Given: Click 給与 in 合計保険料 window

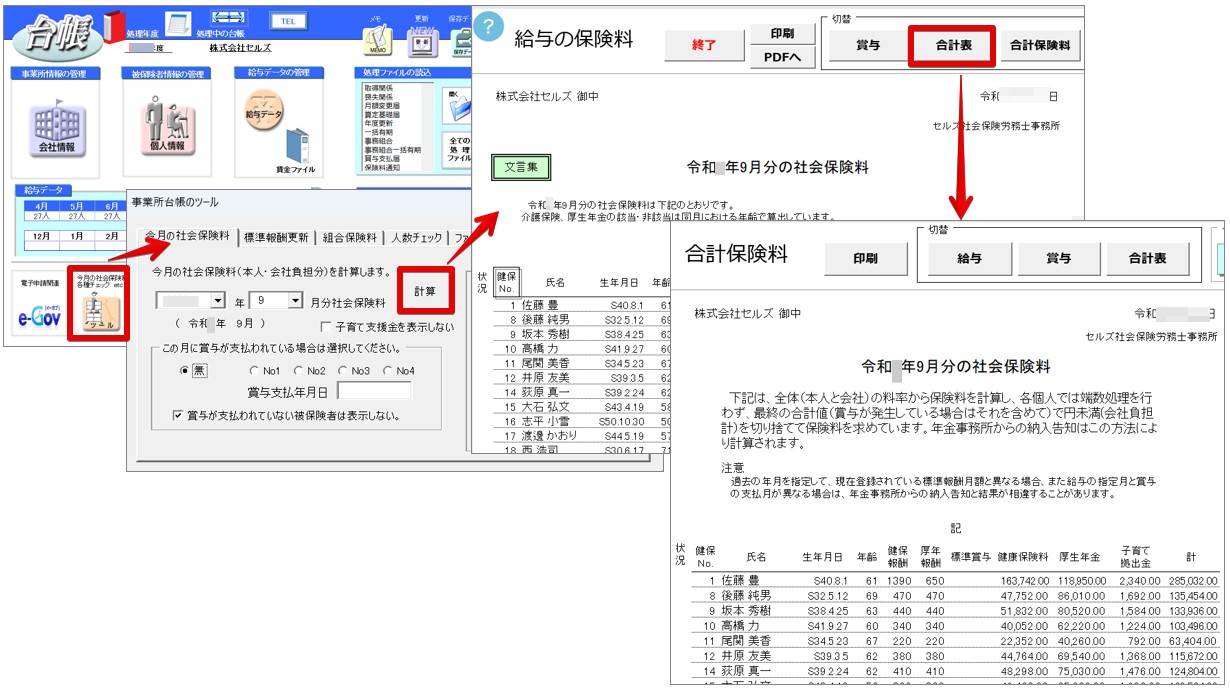Looking at the screenshot, I should [970, 258].
